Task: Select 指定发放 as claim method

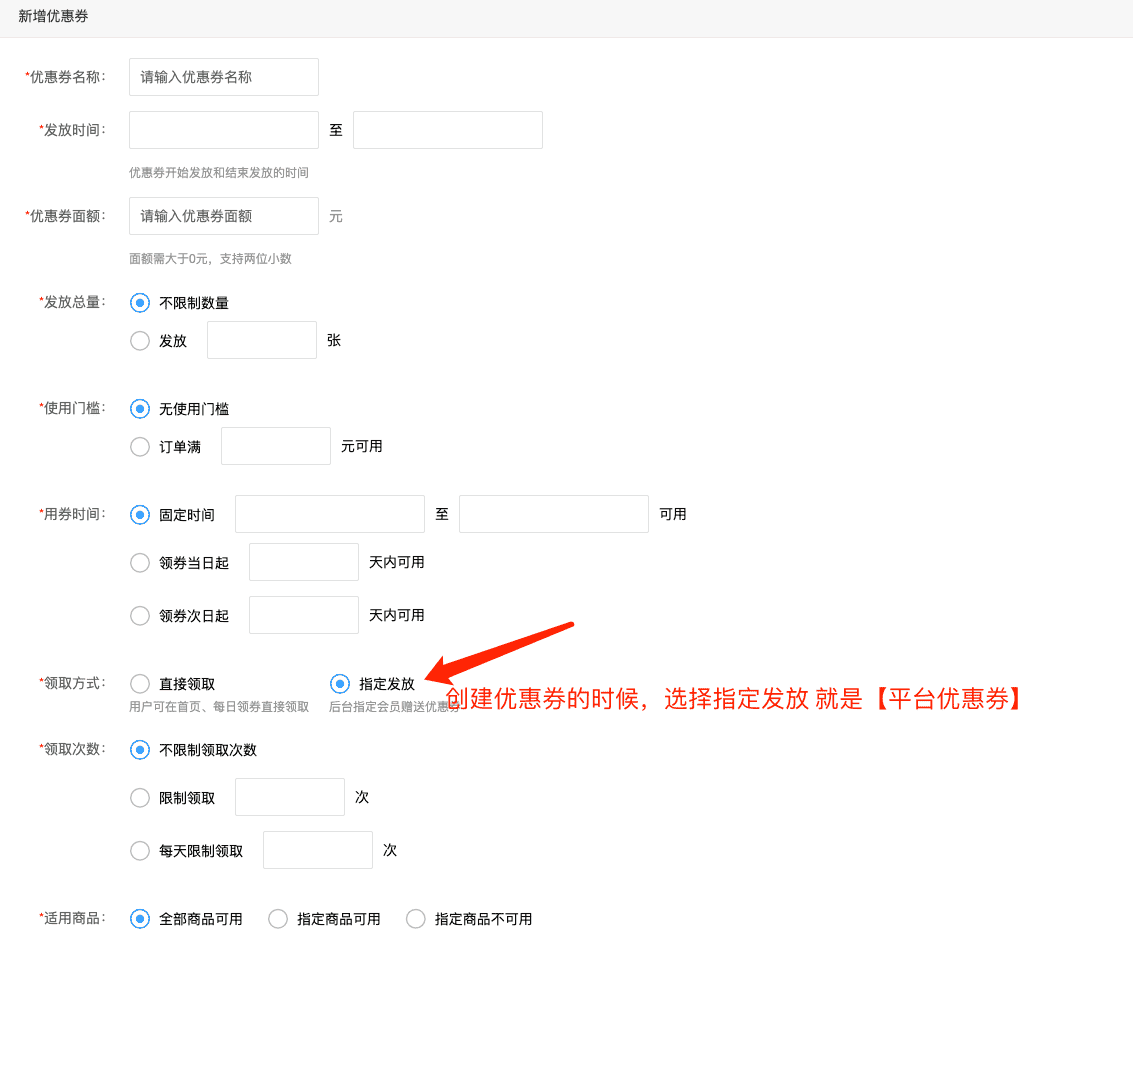Action: point(340,684)
